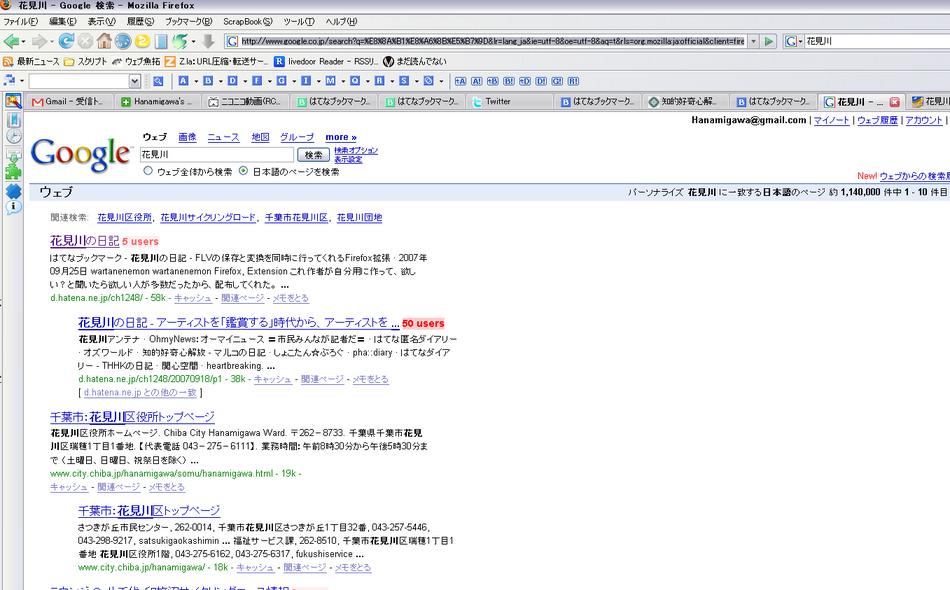Open dropdown arrow beside 'R' toolbar button
950x590 pixels.
(x=392, y=81)
